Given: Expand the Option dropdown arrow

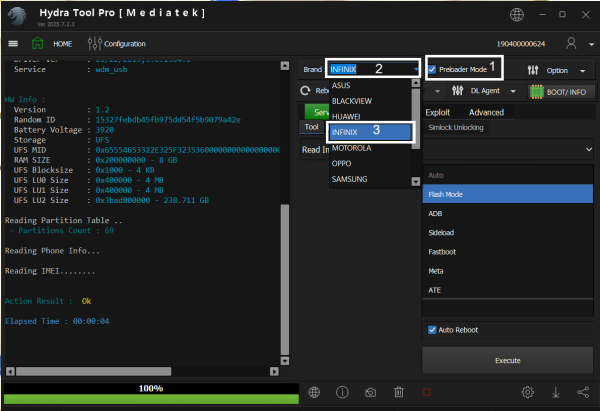Looking at the screenshot, I should [582, 71].
